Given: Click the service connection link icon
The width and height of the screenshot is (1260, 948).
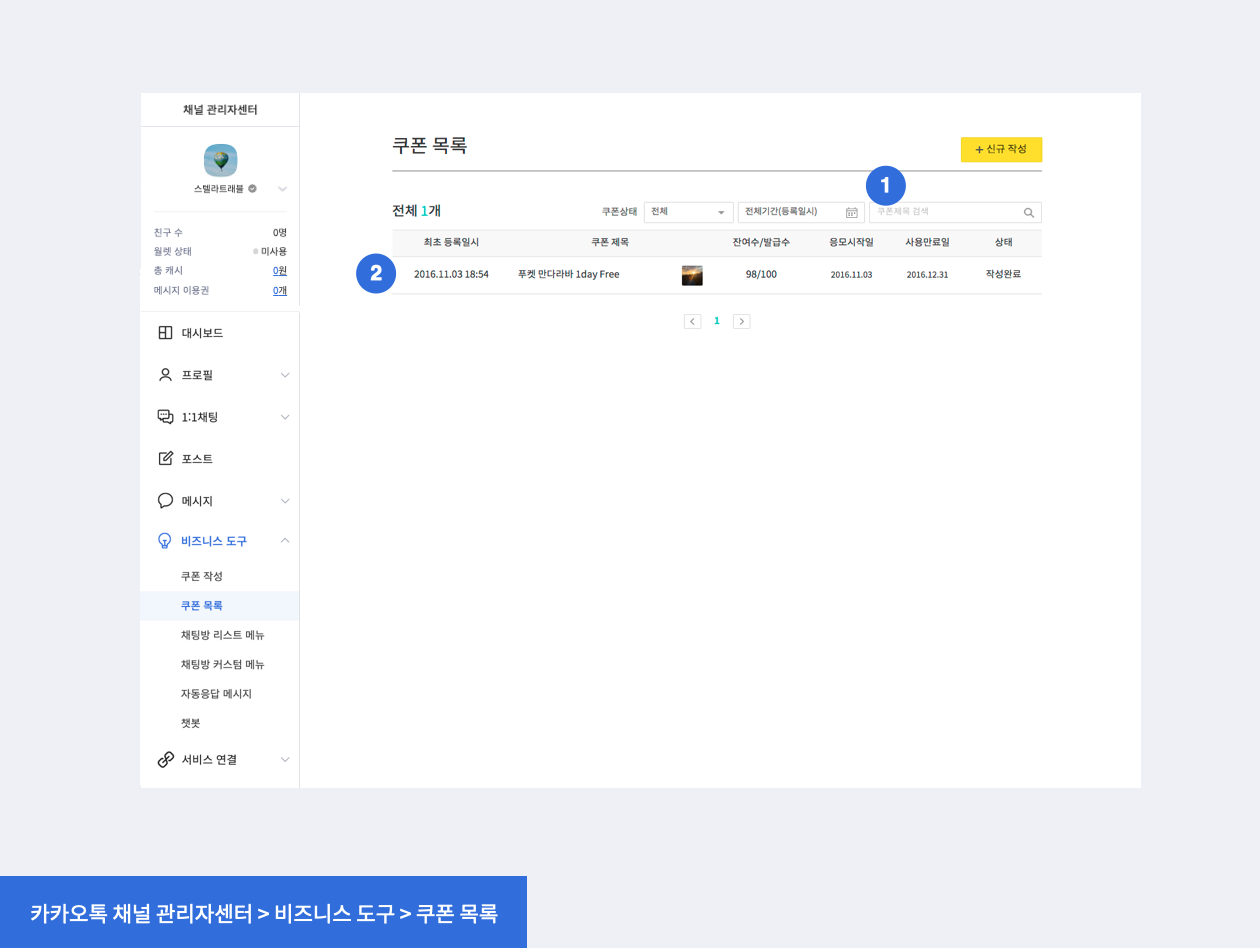Looking at the screenshot, I should [166, 760].
